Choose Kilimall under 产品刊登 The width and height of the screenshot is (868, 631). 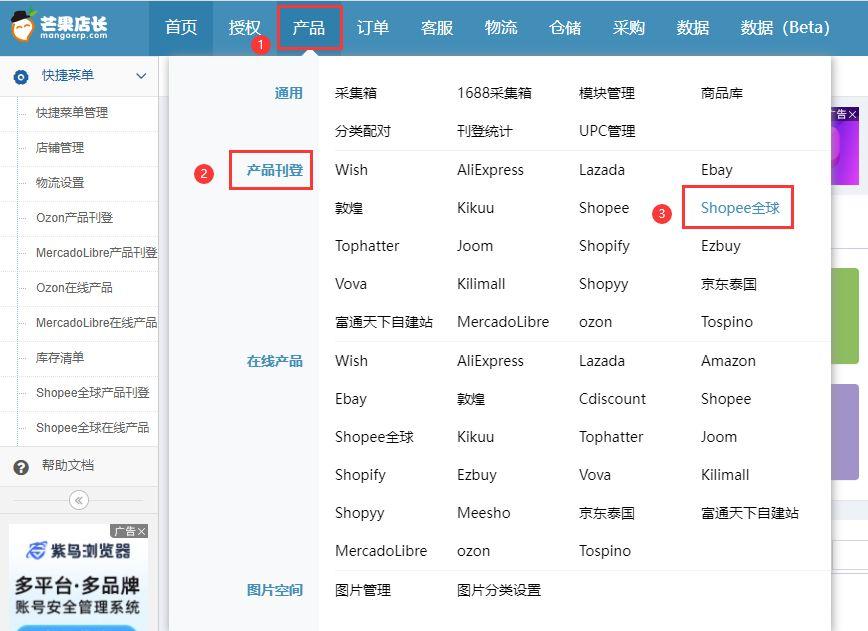click(x=481, y=284)
